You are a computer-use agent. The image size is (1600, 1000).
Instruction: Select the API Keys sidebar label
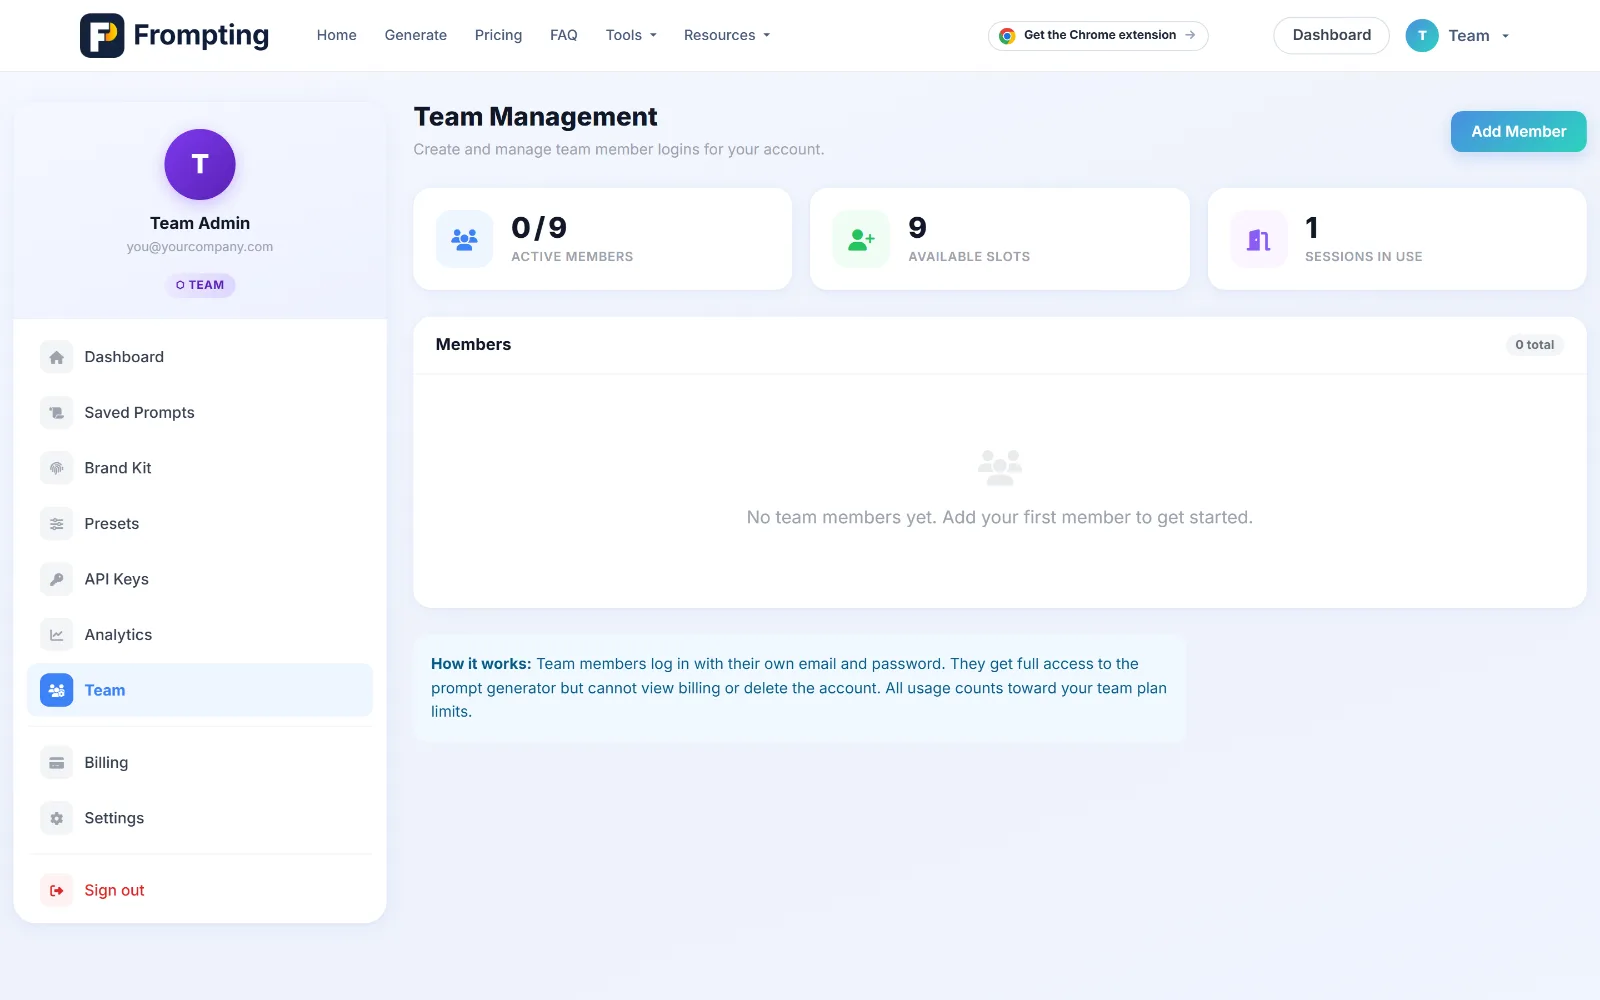click(x=117, y=579)
